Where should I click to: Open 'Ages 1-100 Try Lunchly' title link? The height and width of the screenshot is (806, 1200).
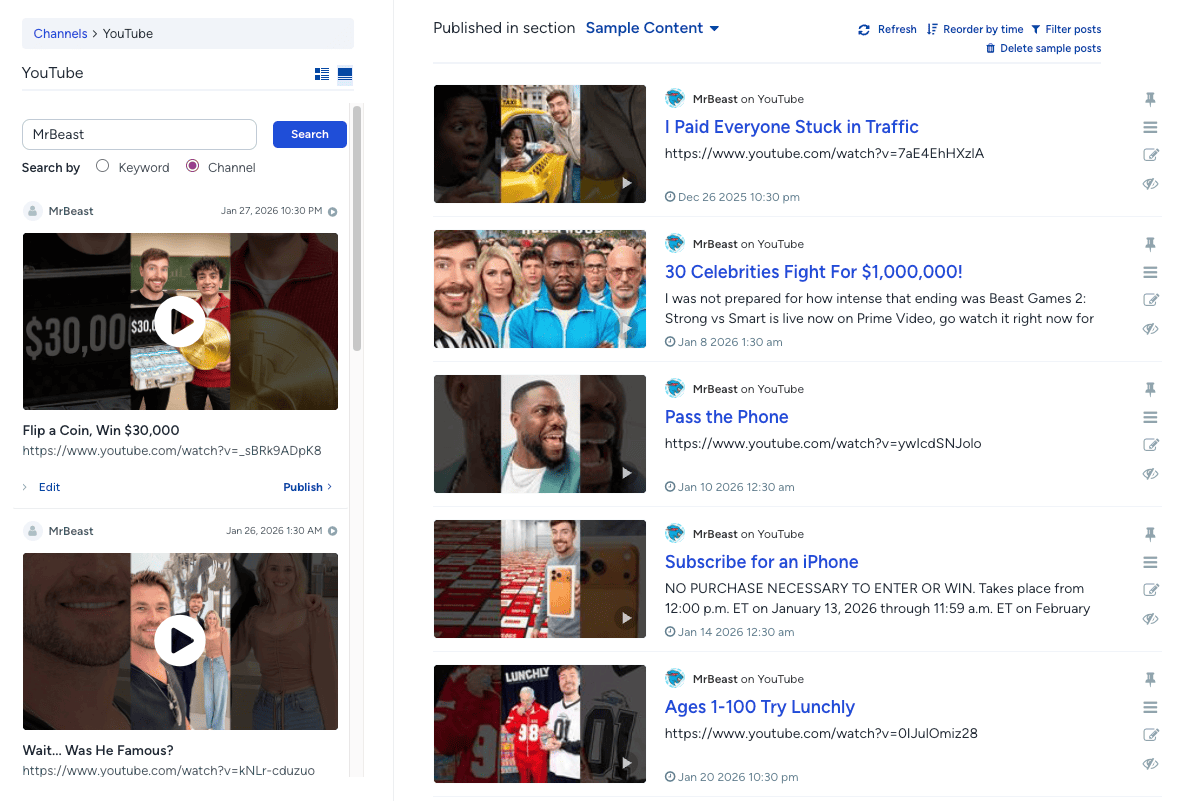(x=760, y=707)
